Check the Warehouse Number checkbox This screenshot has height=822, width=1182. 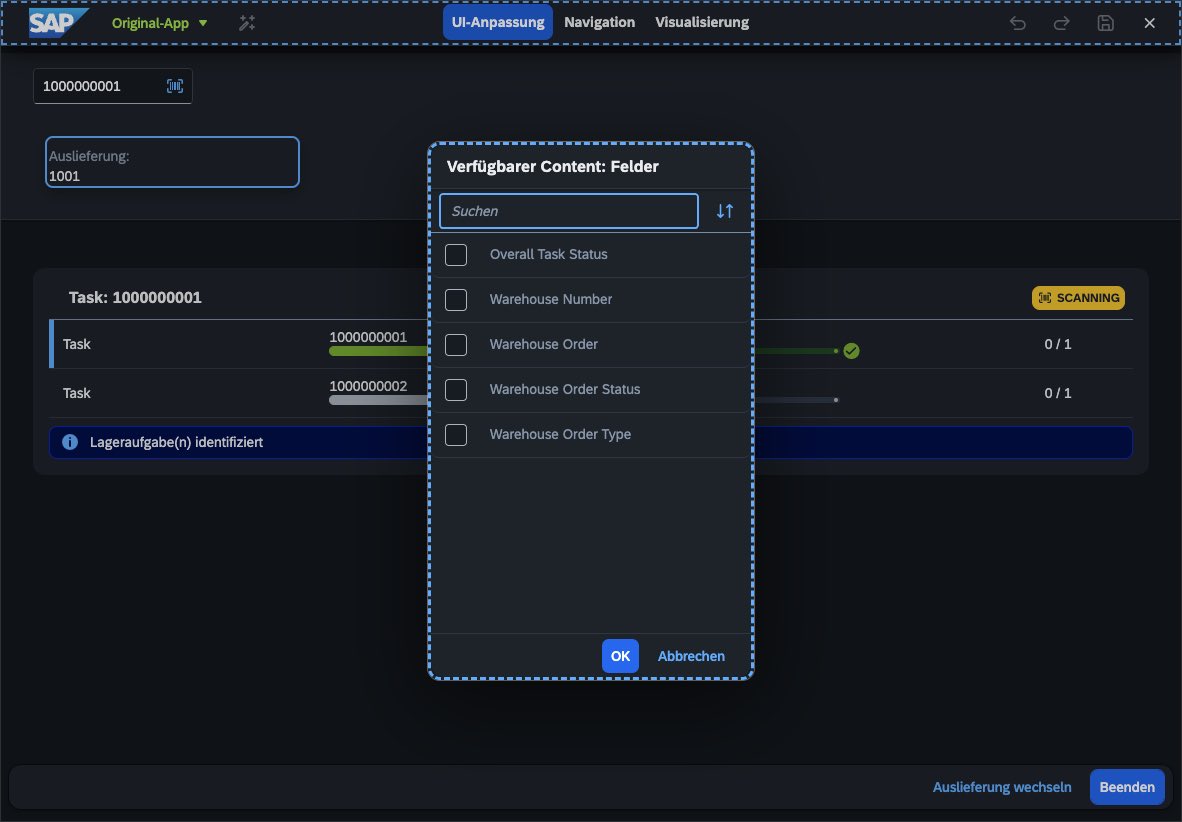[x=456, y=300]
